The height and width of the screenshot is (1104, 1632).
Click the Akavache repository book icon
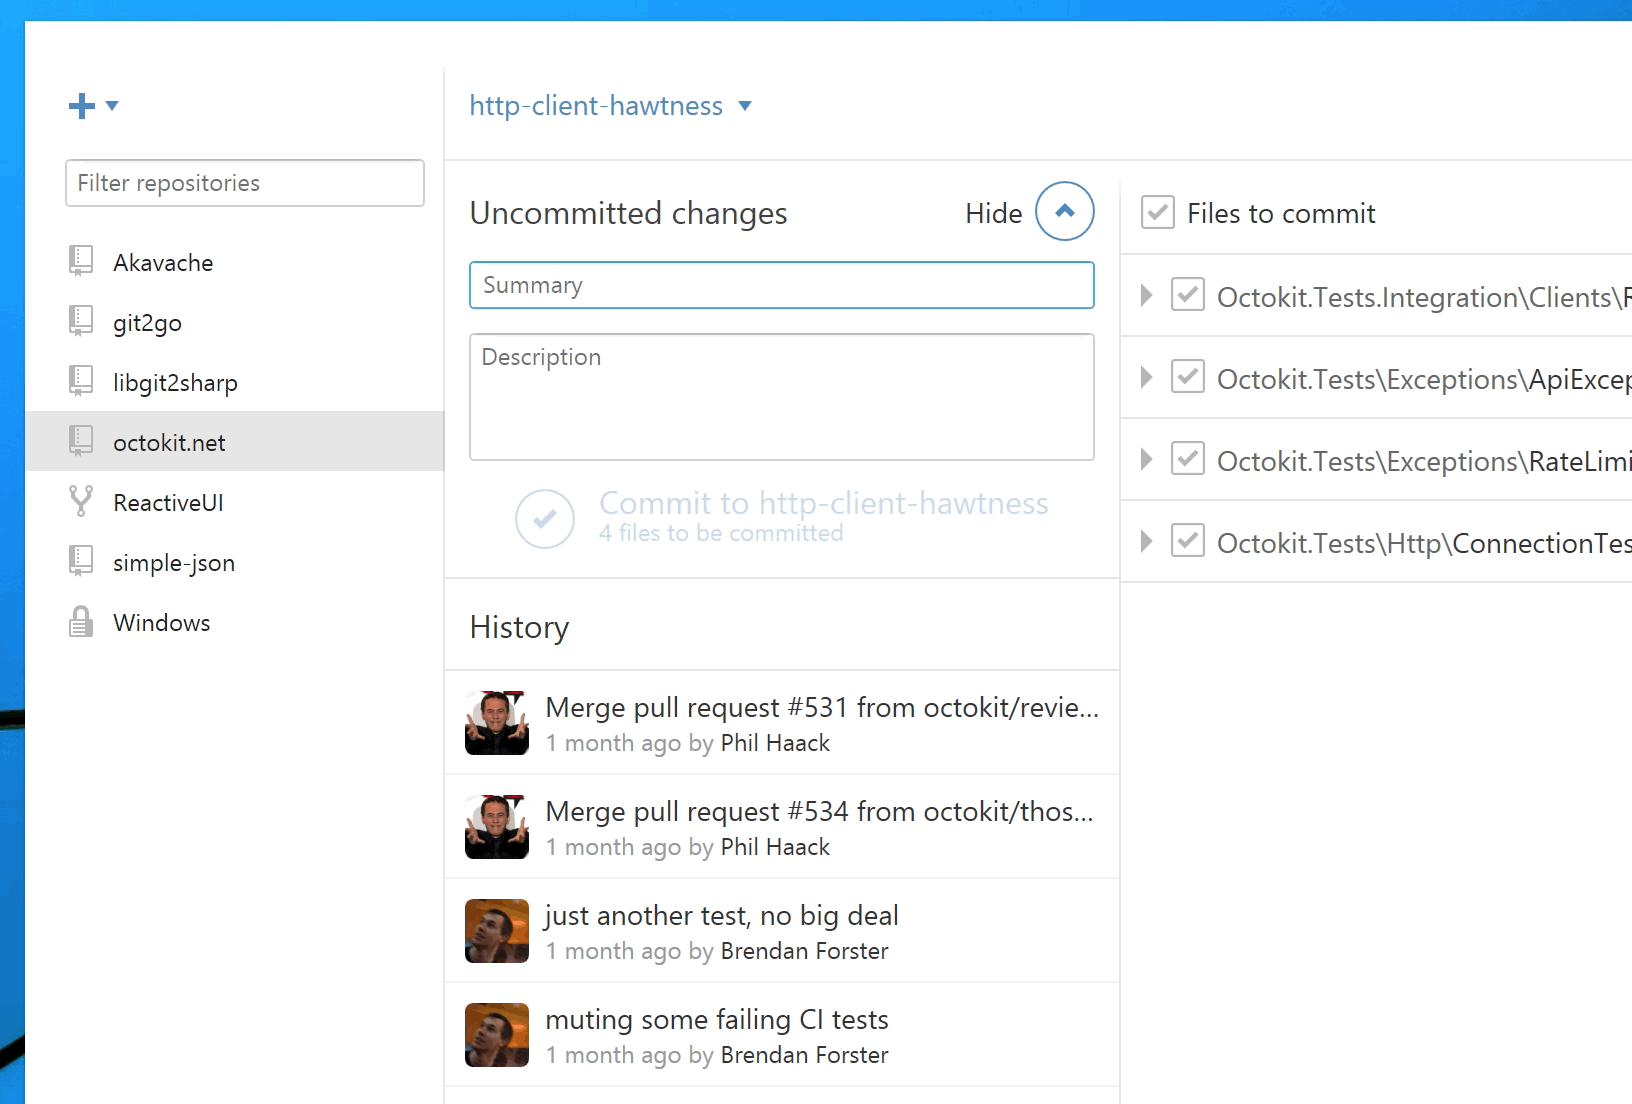pos(81,261)
